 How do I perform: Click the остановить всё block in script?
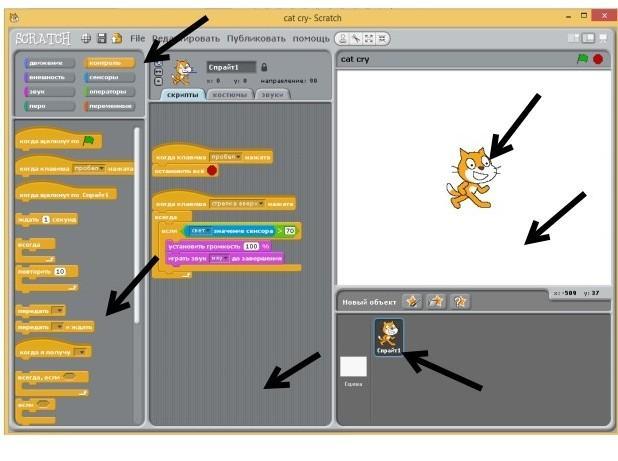click(185, 171)
